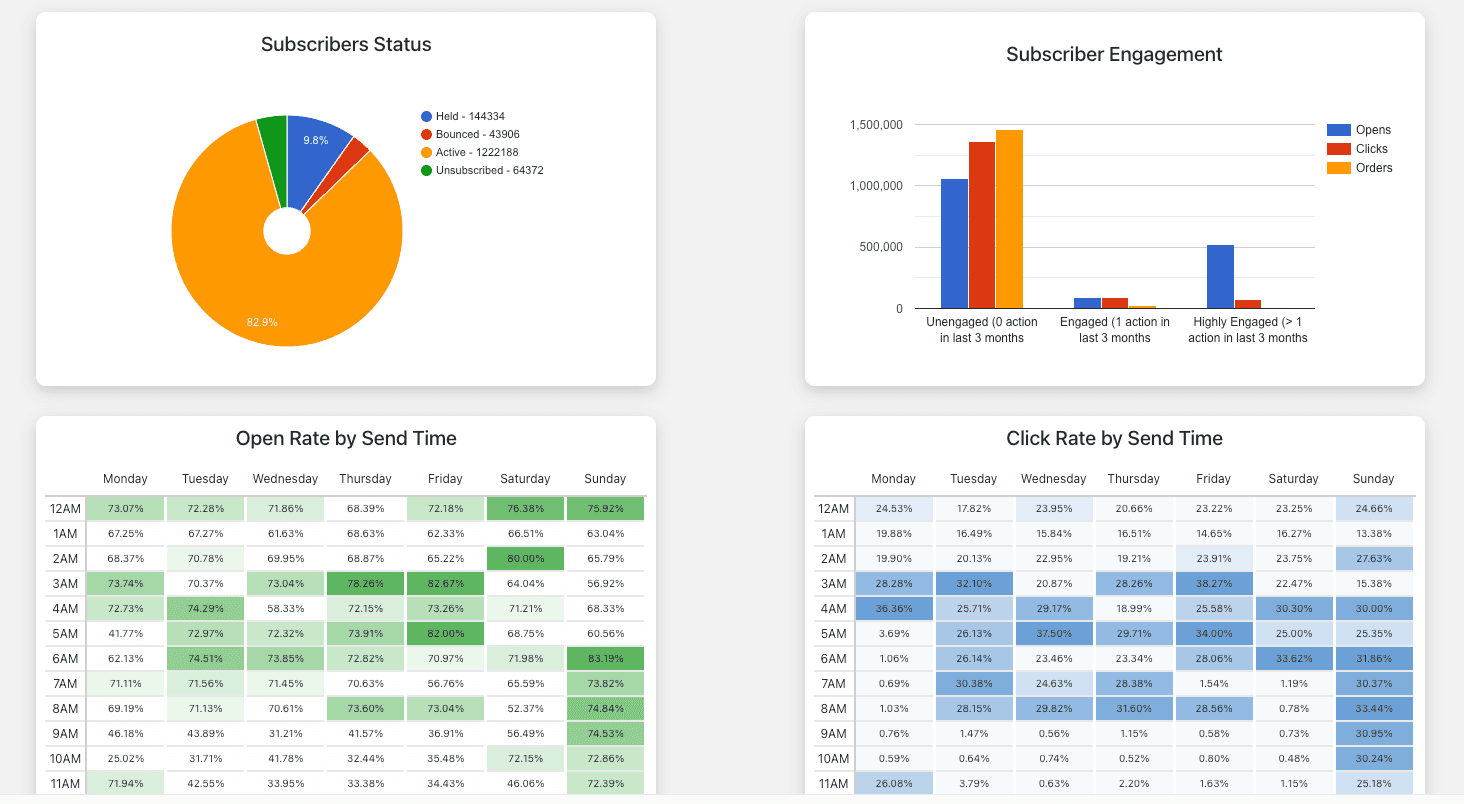This screenshot has height=804, width=1464.
Task: Click the Thursday header in Open Rate table
Action: [365, 479]
